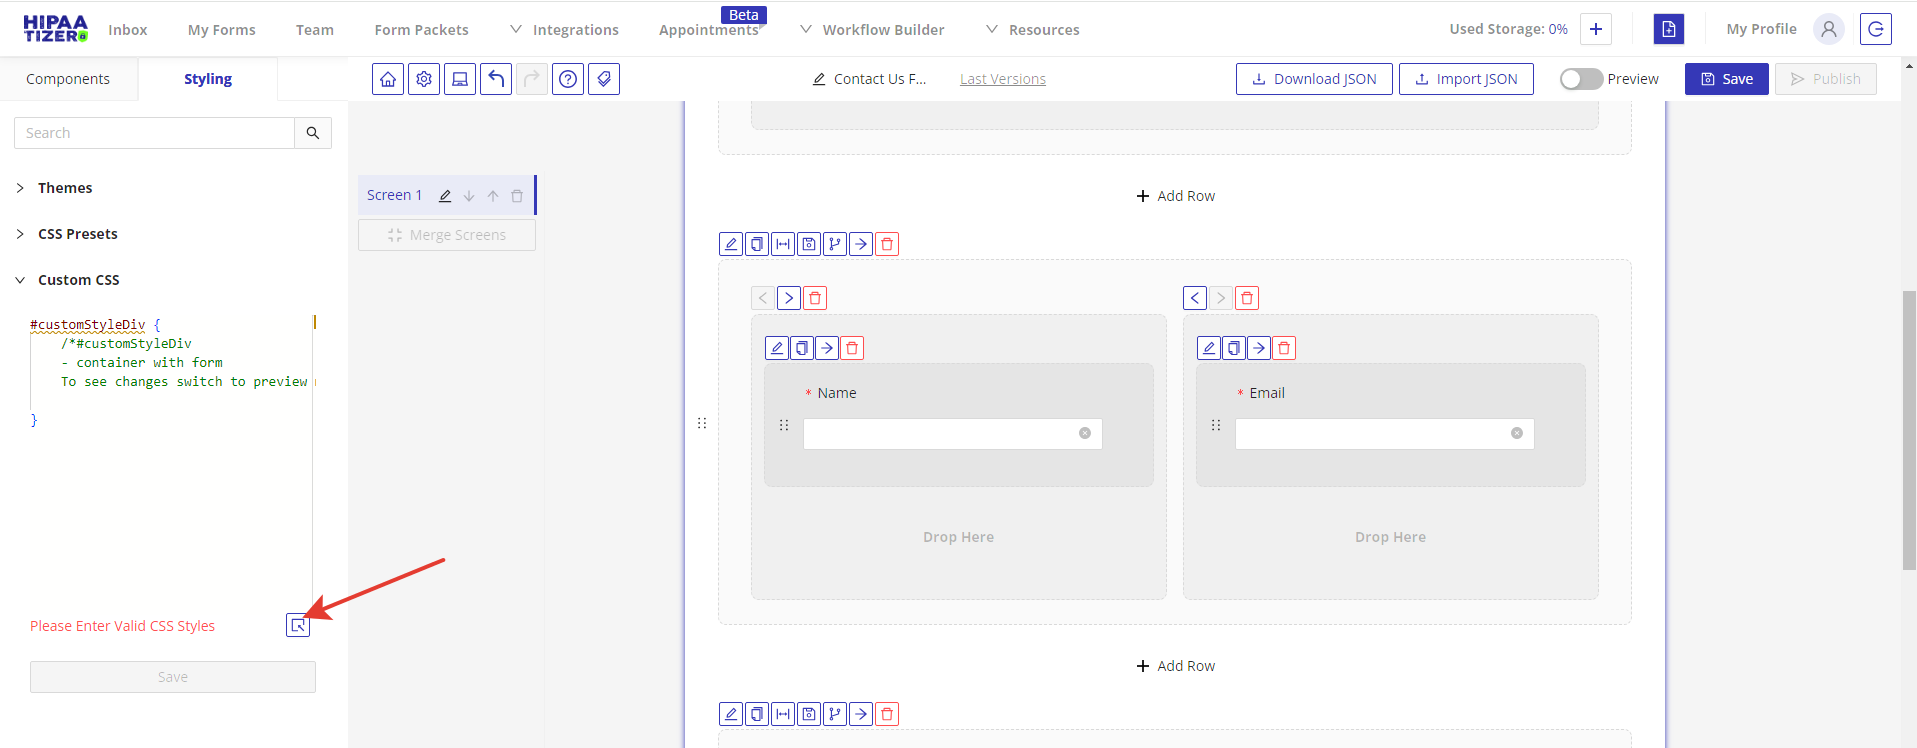Click the undo arrow icon

(x=496, y=79)
